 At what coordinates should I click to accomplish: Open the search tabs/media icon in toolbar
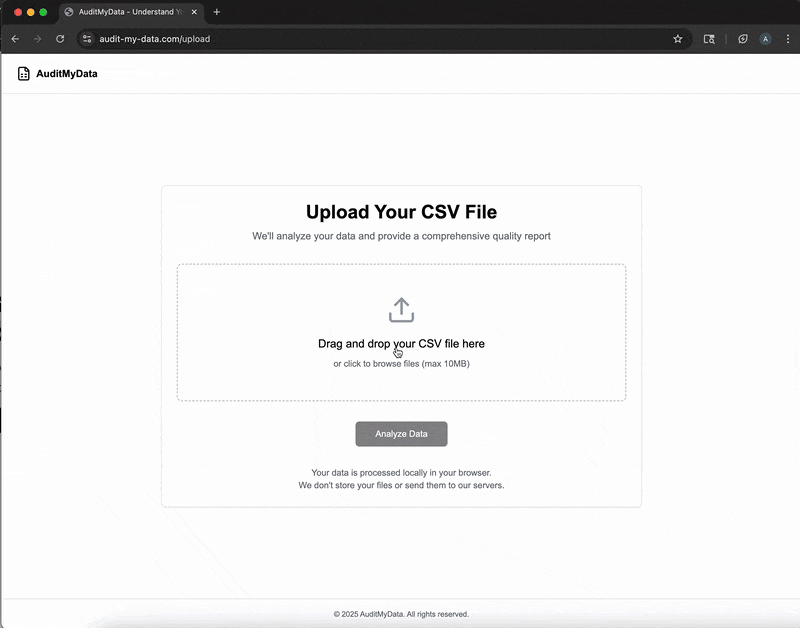(x=709, y=39)
